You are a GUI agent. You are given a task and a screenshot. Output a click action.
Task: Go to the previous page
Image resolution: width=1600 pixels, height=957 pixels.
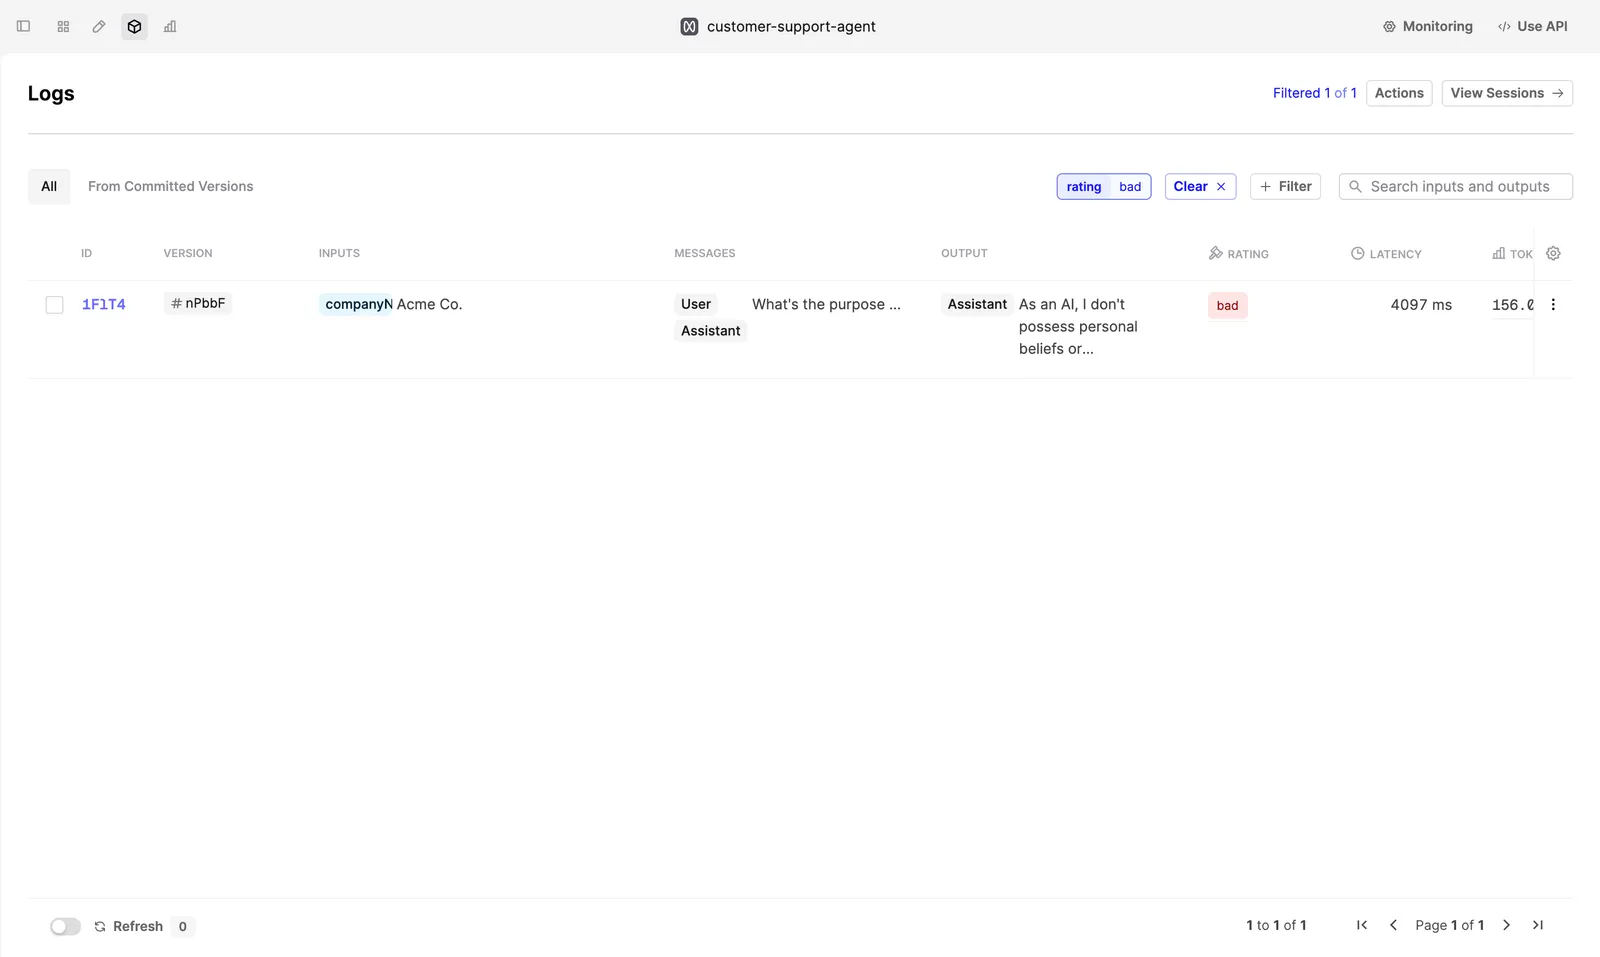[1393, 926]
